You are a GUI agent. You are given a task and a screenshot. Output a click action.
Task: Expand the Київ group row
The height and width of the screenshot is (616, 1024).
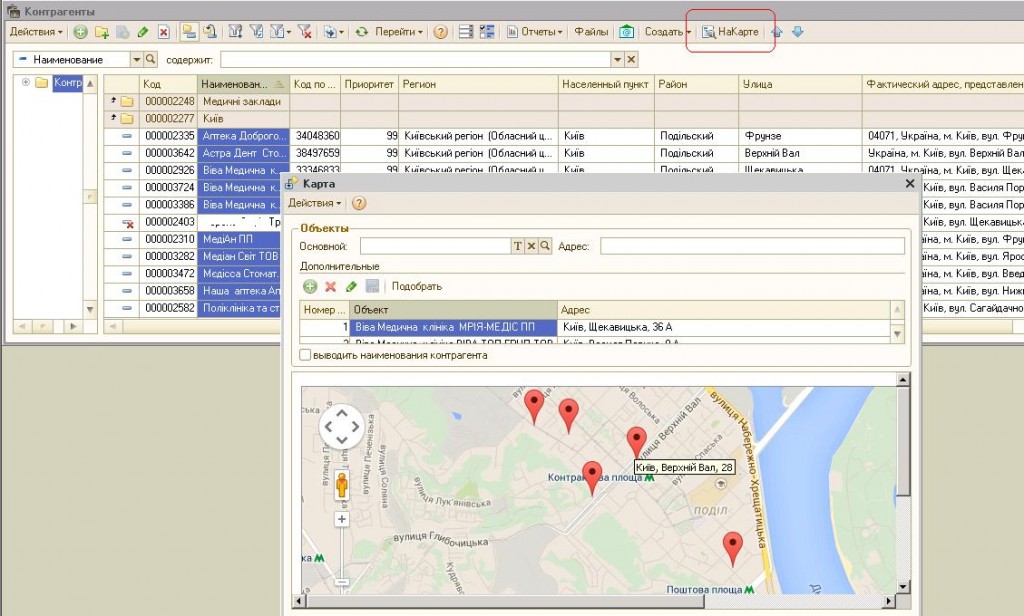[114, 117]
